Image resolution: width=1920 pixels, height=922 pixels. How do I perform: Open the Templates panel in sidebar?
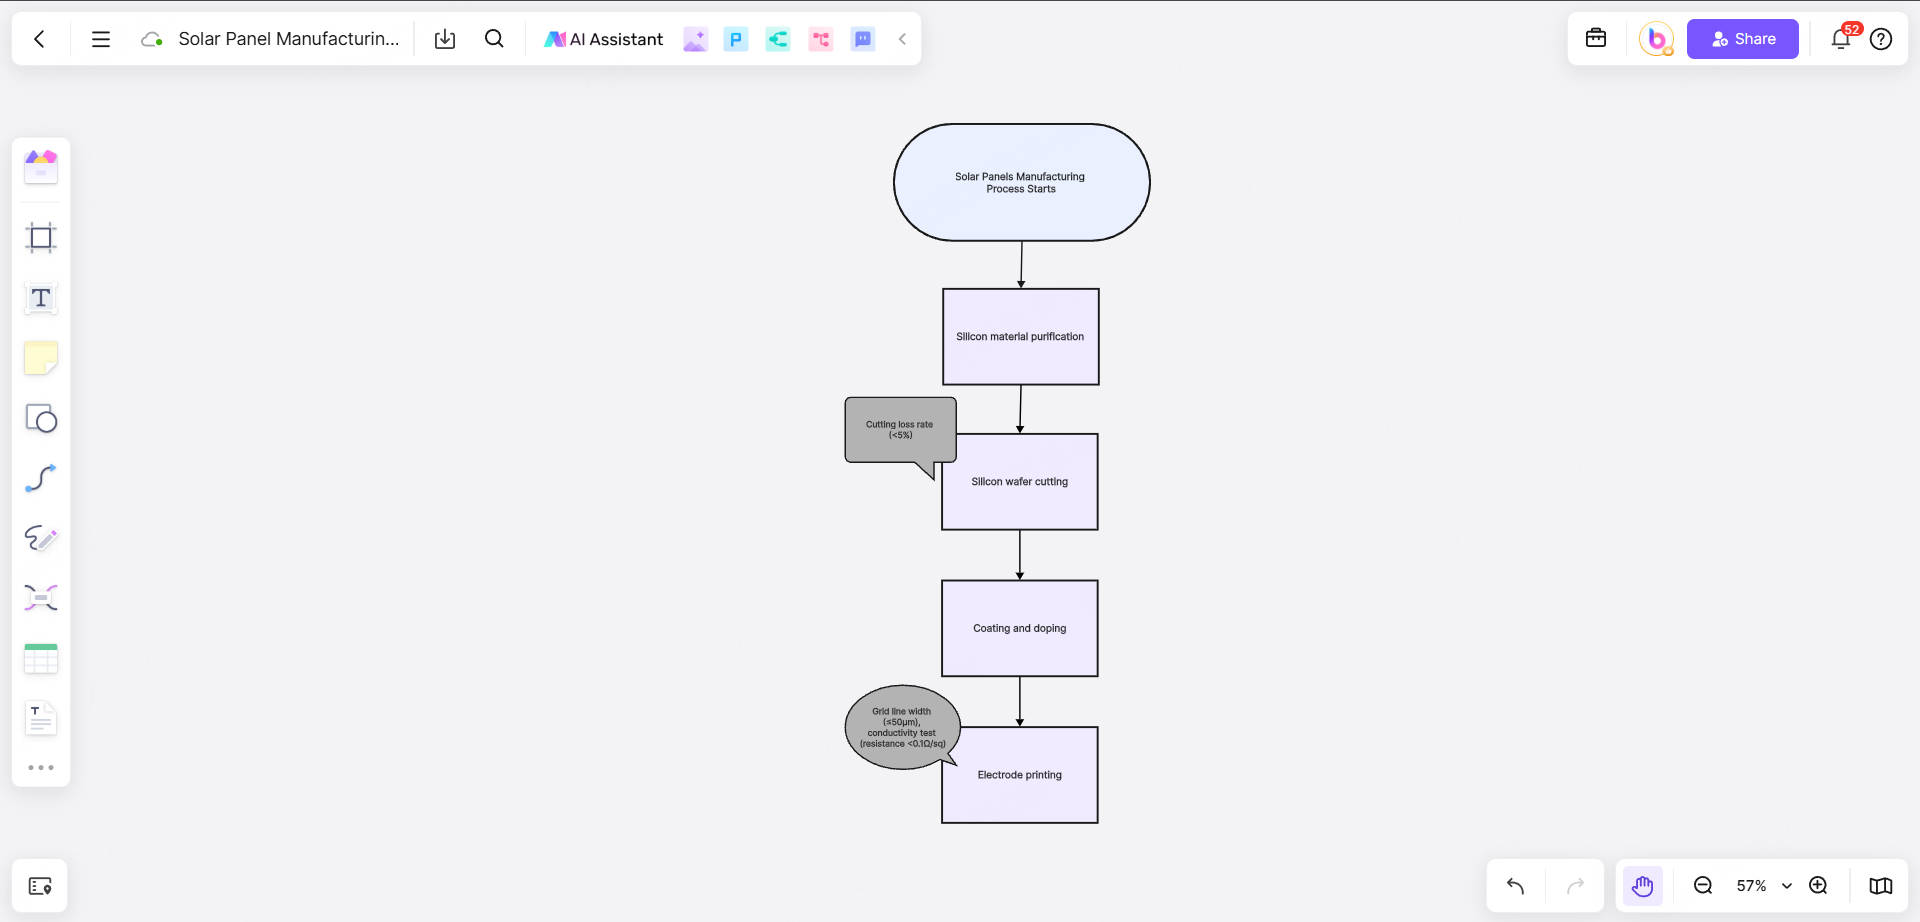(x=41, y=167)
